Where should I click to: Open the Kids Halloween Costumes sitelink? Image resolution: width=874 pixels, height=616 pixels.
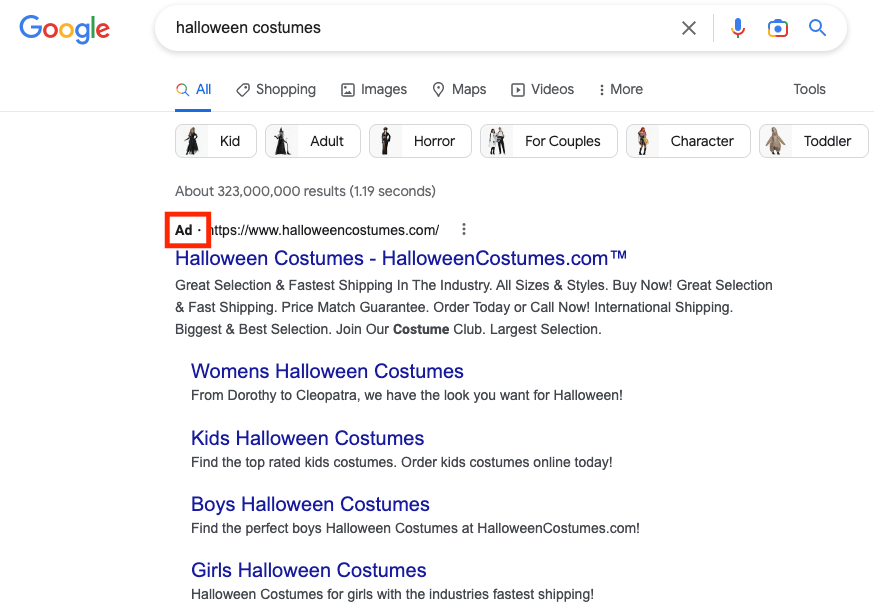(308, 438)
